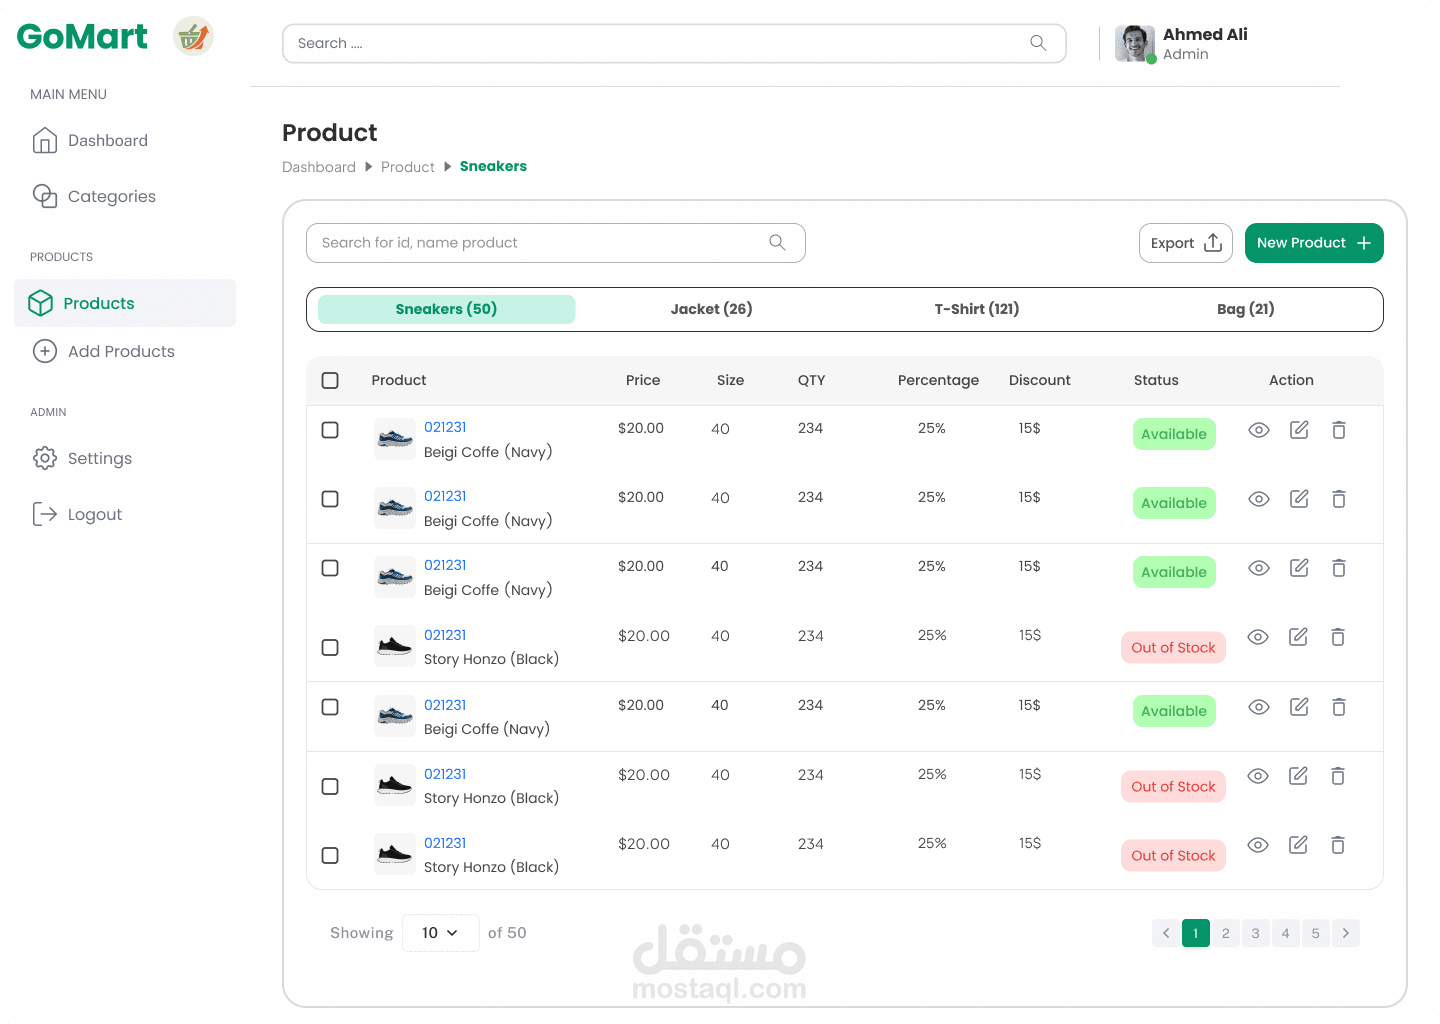Open product ID 021231 link in first row
The height and width of the screenshot is (1024, 1440).
pos(445,427)
